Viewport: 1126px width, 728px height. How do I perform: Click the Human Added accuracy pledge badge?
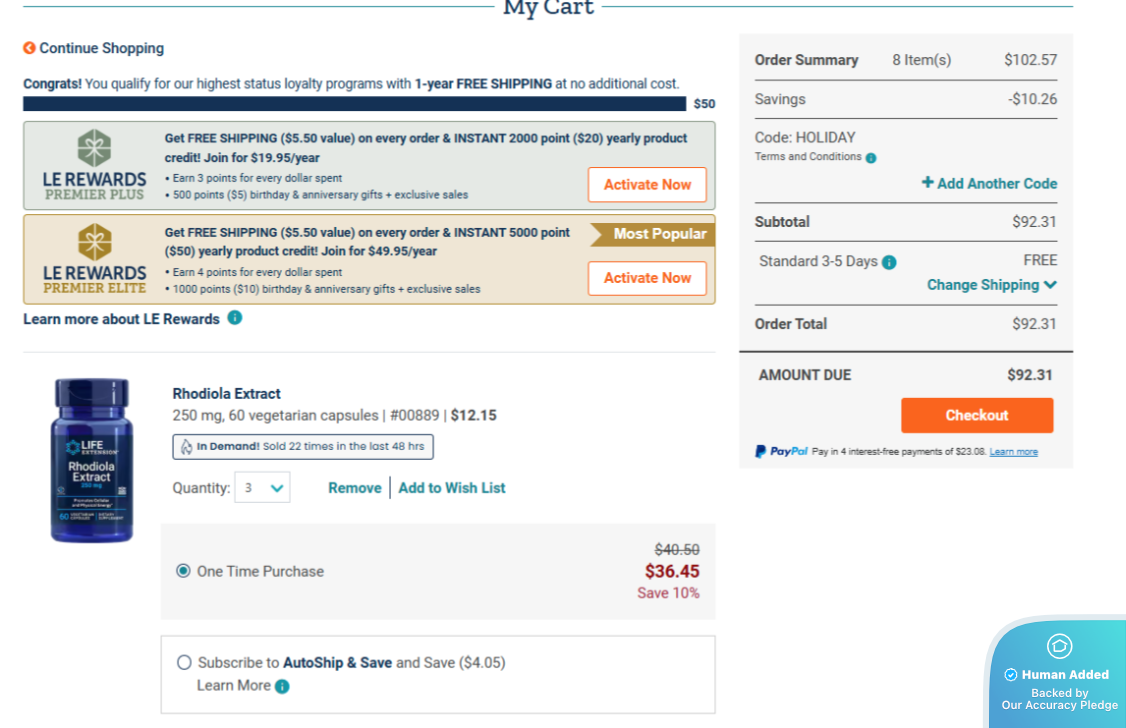point(1059,675)
